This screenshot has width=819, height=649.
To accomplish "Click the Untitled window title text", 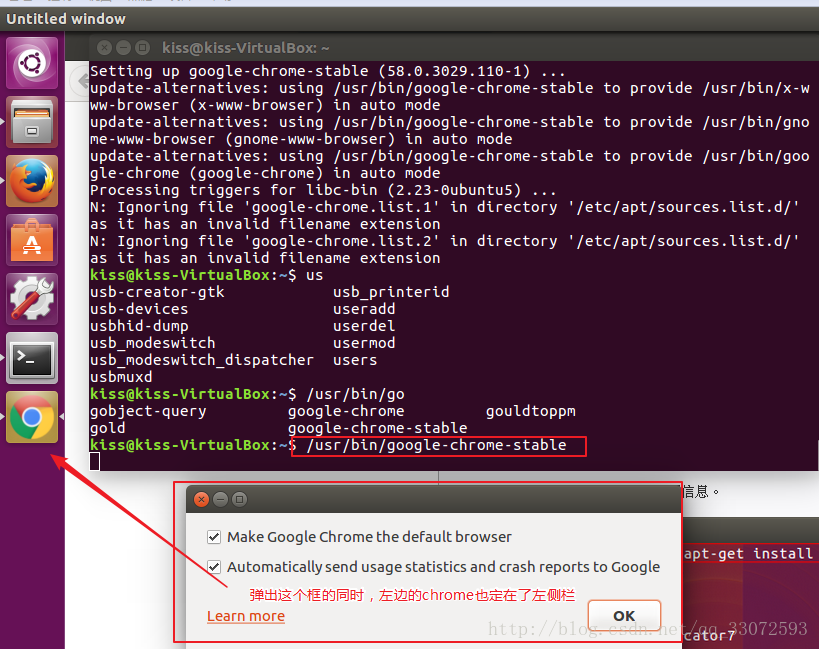I will pos(66,19).
